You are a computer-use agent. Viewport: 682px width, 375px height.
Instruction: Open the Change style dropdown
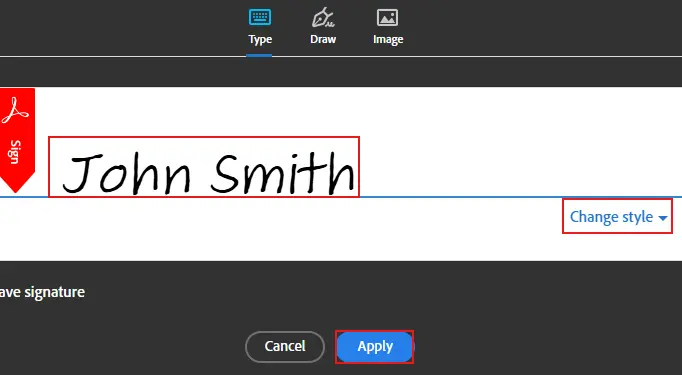click(617, 216)
